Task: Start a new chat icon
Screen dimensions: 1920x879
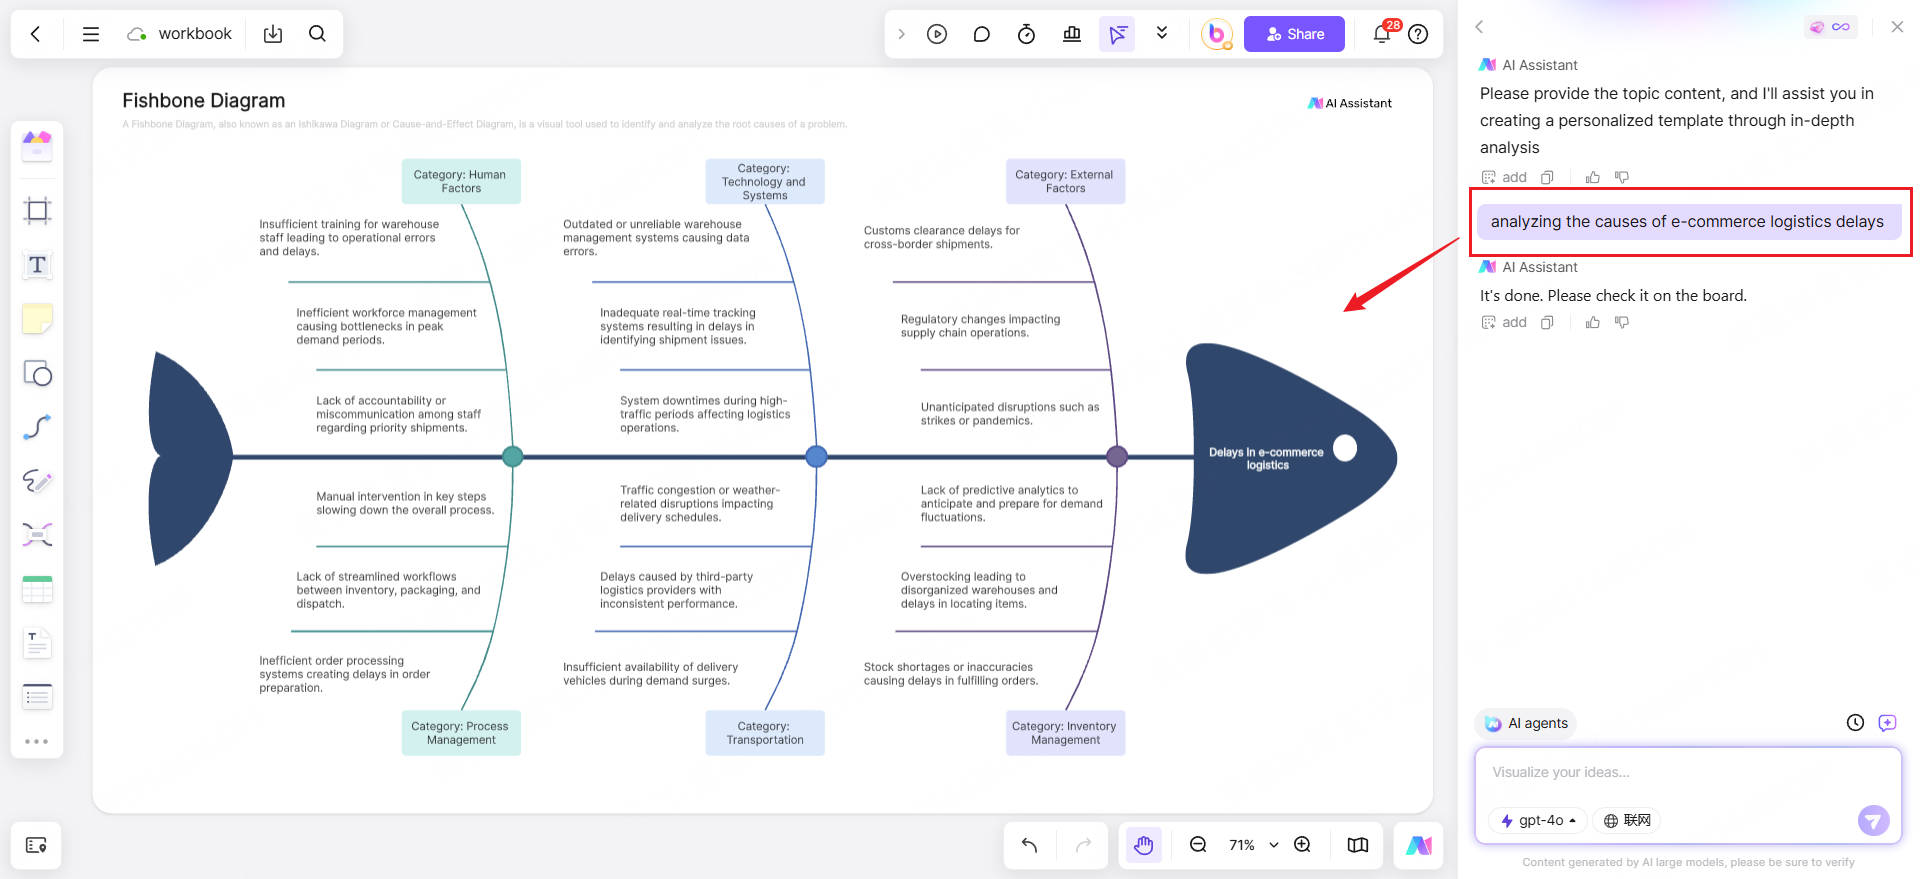Action: [1887, 722]
